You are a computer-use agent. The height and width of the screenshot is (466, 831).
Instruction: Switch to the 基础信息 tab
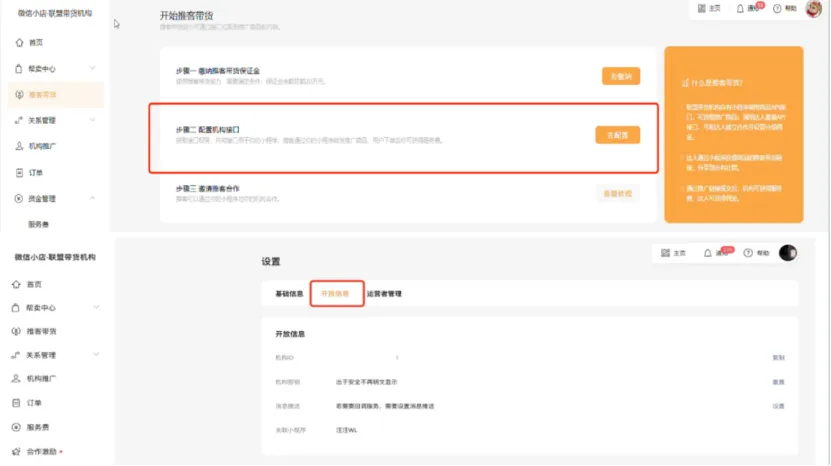[289, 294]
